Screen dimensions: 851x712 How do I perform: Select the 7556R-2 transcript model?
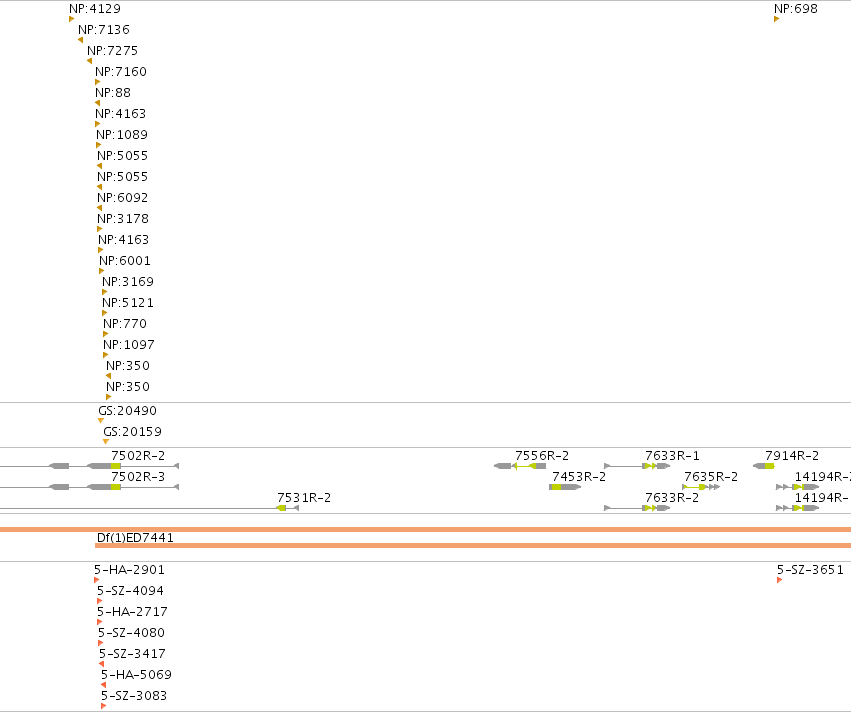point(520,466)
